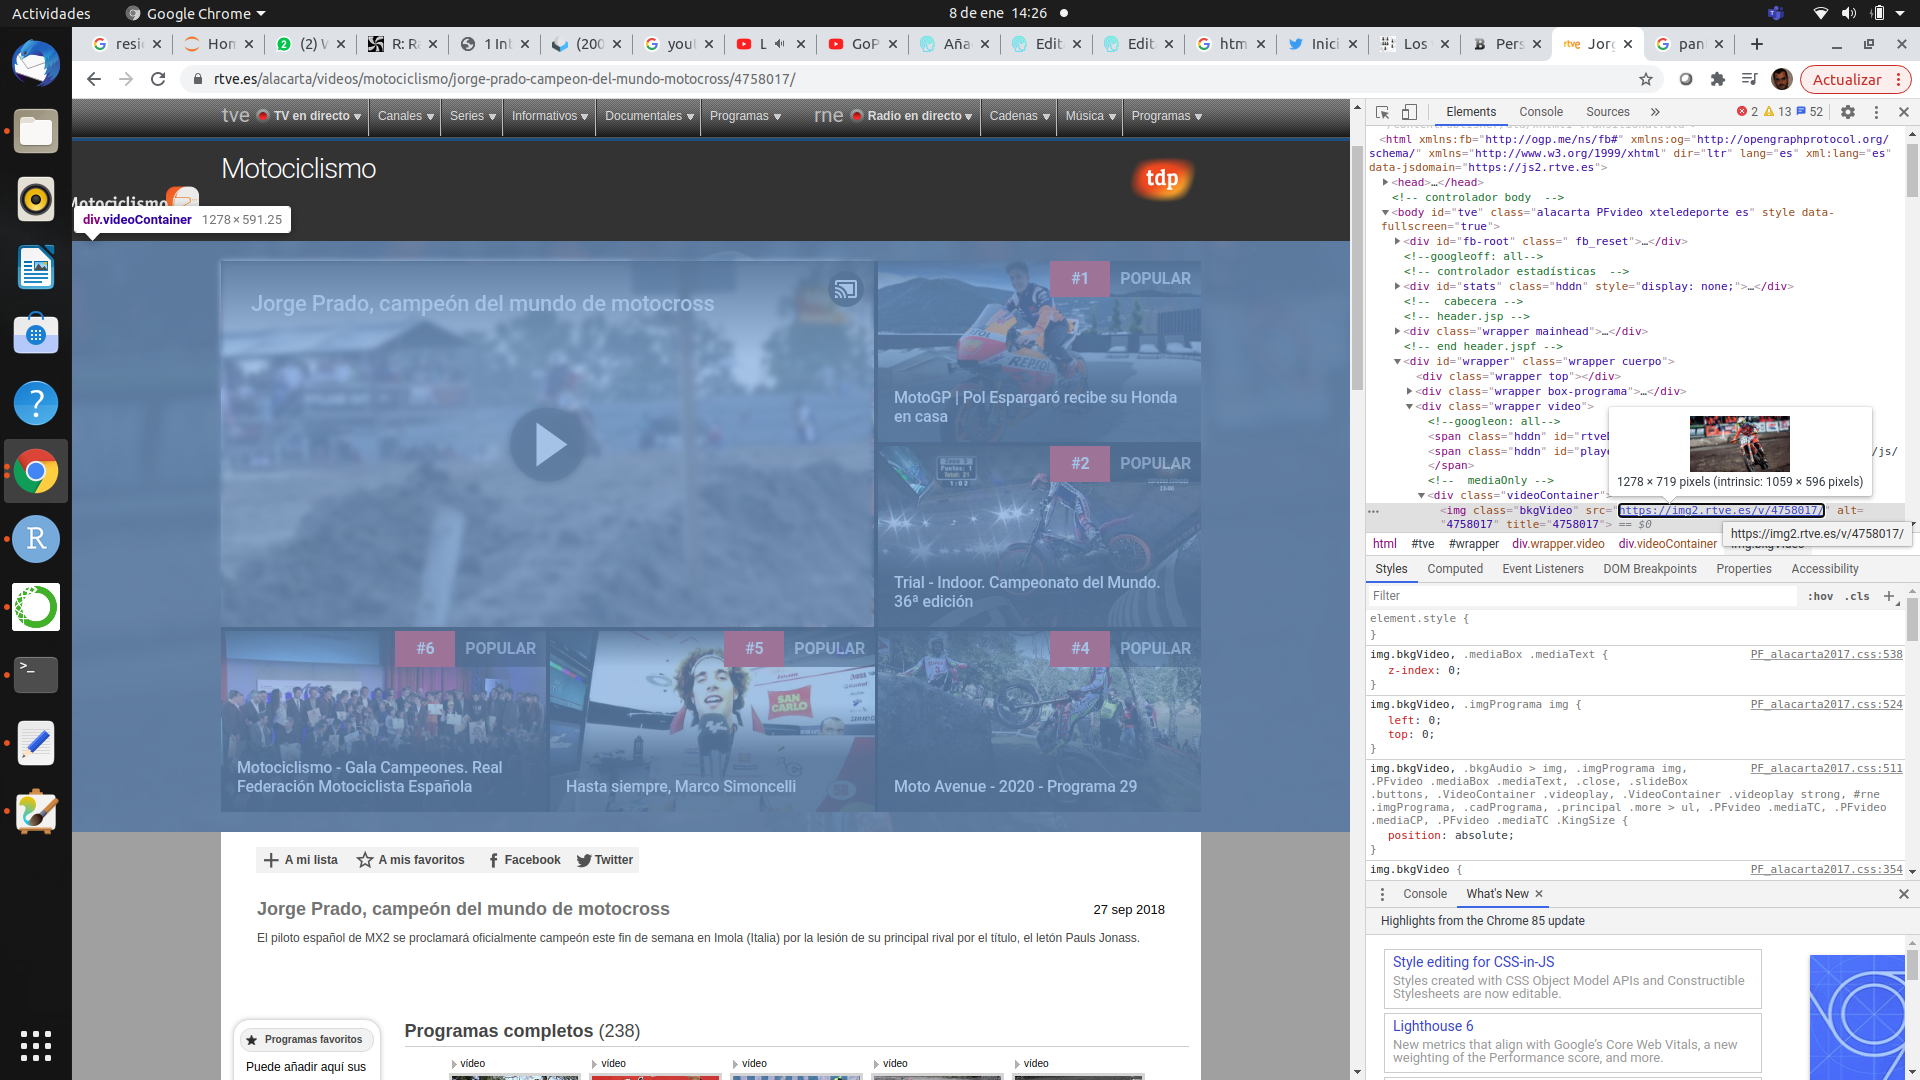Bookmark this page with the star icon

[1646, 79]
